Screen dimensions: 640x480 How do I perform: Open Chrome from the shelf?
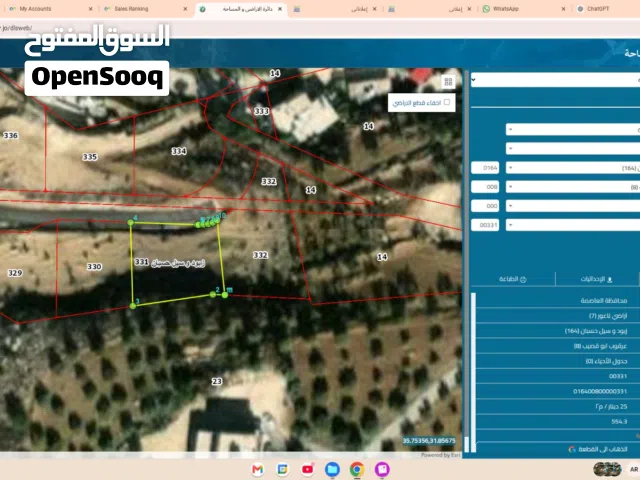[x=357, y=469]
